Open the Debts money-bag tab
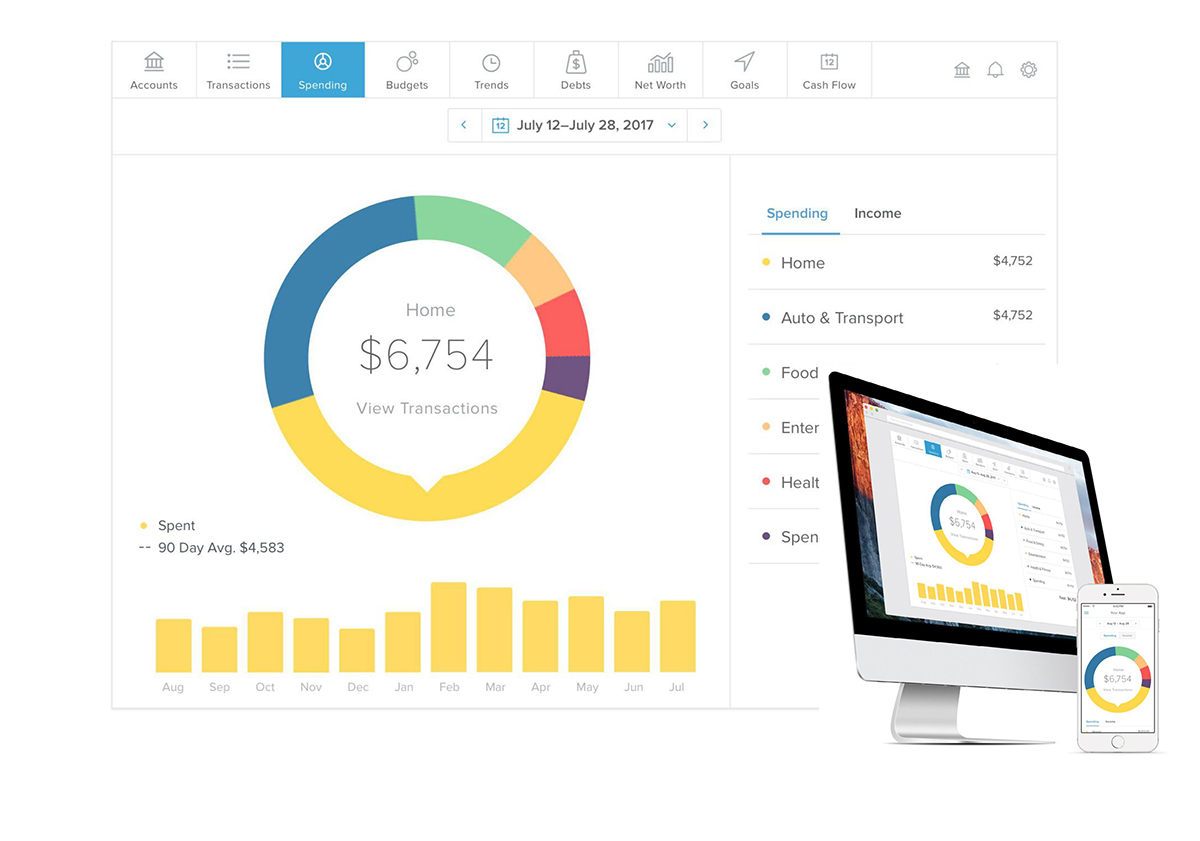The height and width of the screenshot is (841, 1200). tap(576, 70)
